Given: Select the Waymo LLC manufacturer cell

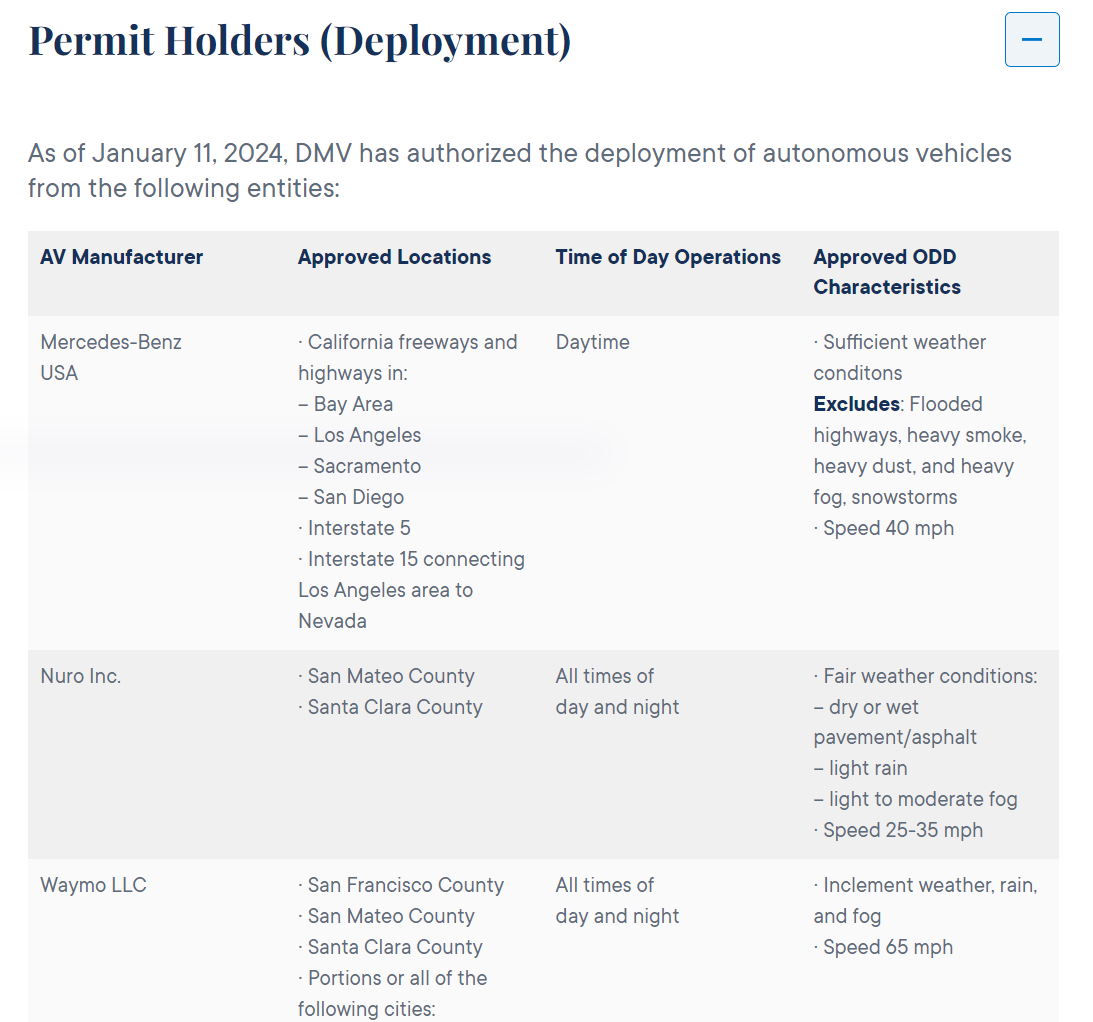Looking at the screenshot, I should pos(93,885).
